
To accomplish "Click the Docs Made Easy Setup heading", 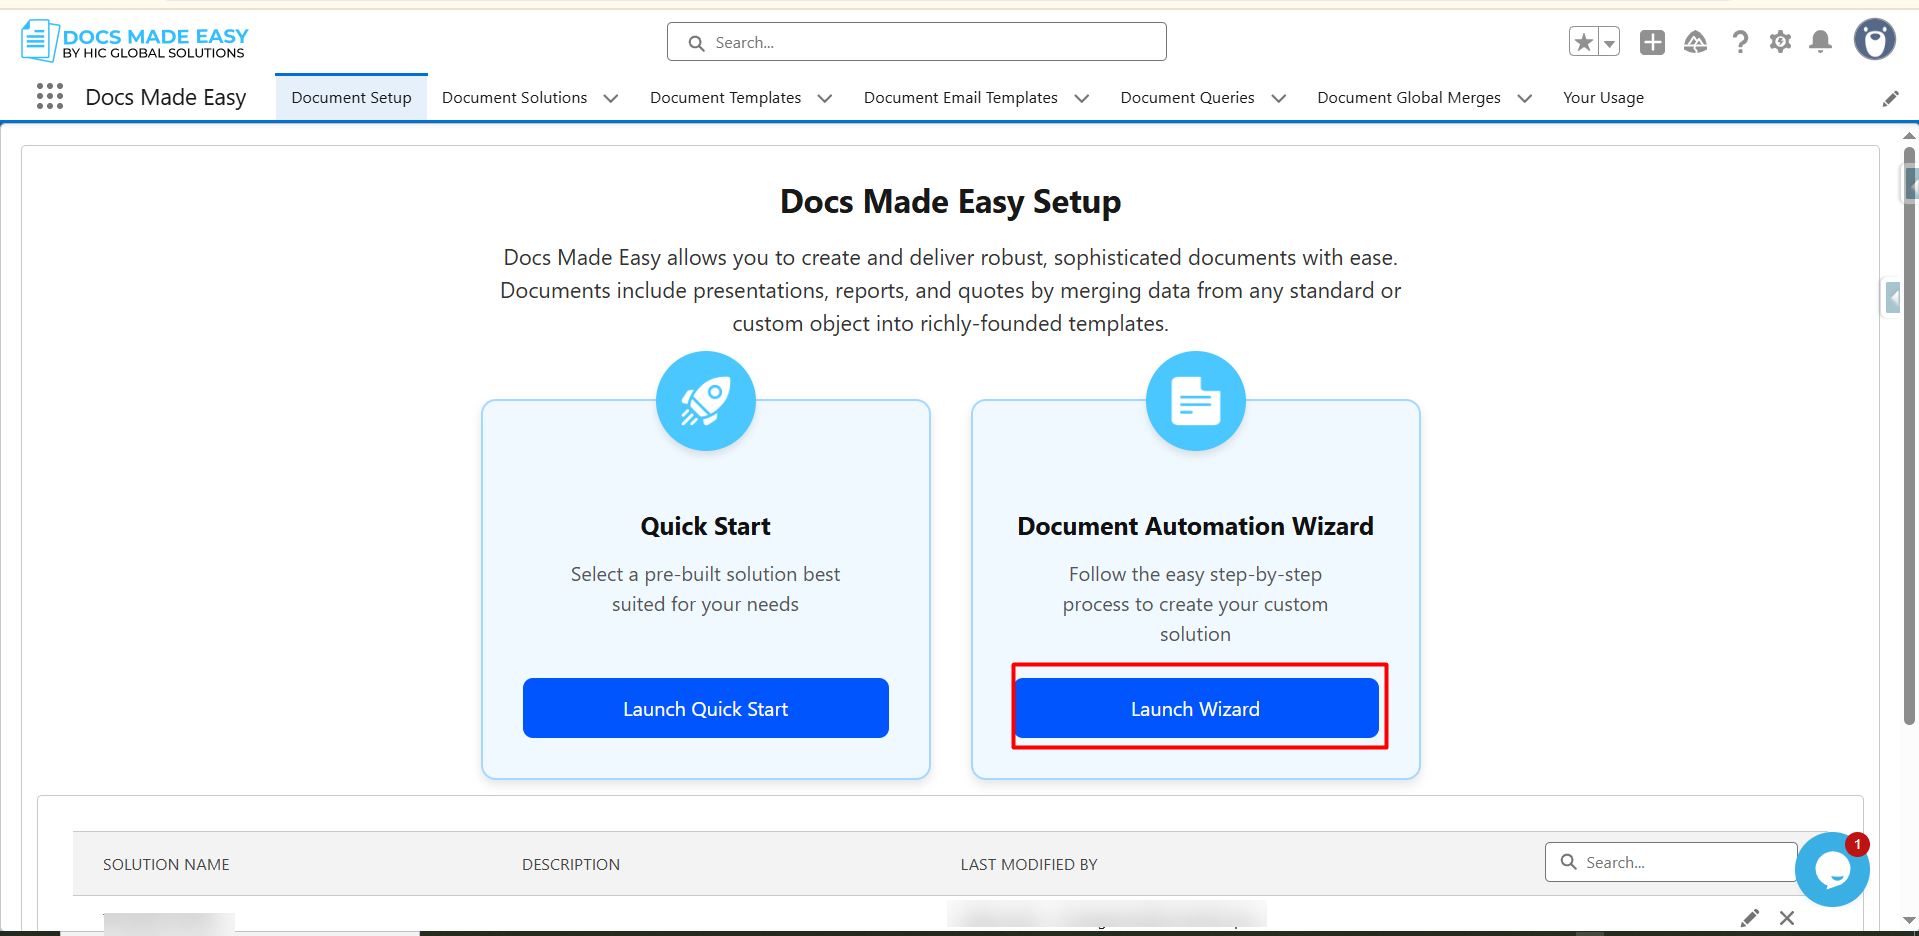I will point(950,202).
